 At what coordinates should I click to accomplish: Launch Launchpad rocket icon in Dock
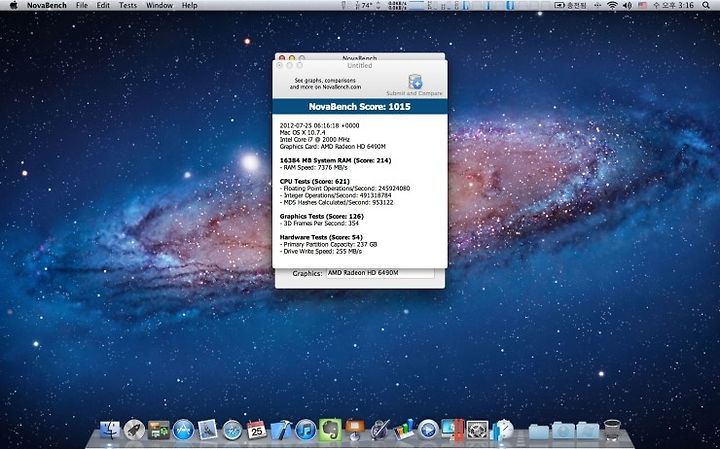pyautogui.click(x=134, y=430)
